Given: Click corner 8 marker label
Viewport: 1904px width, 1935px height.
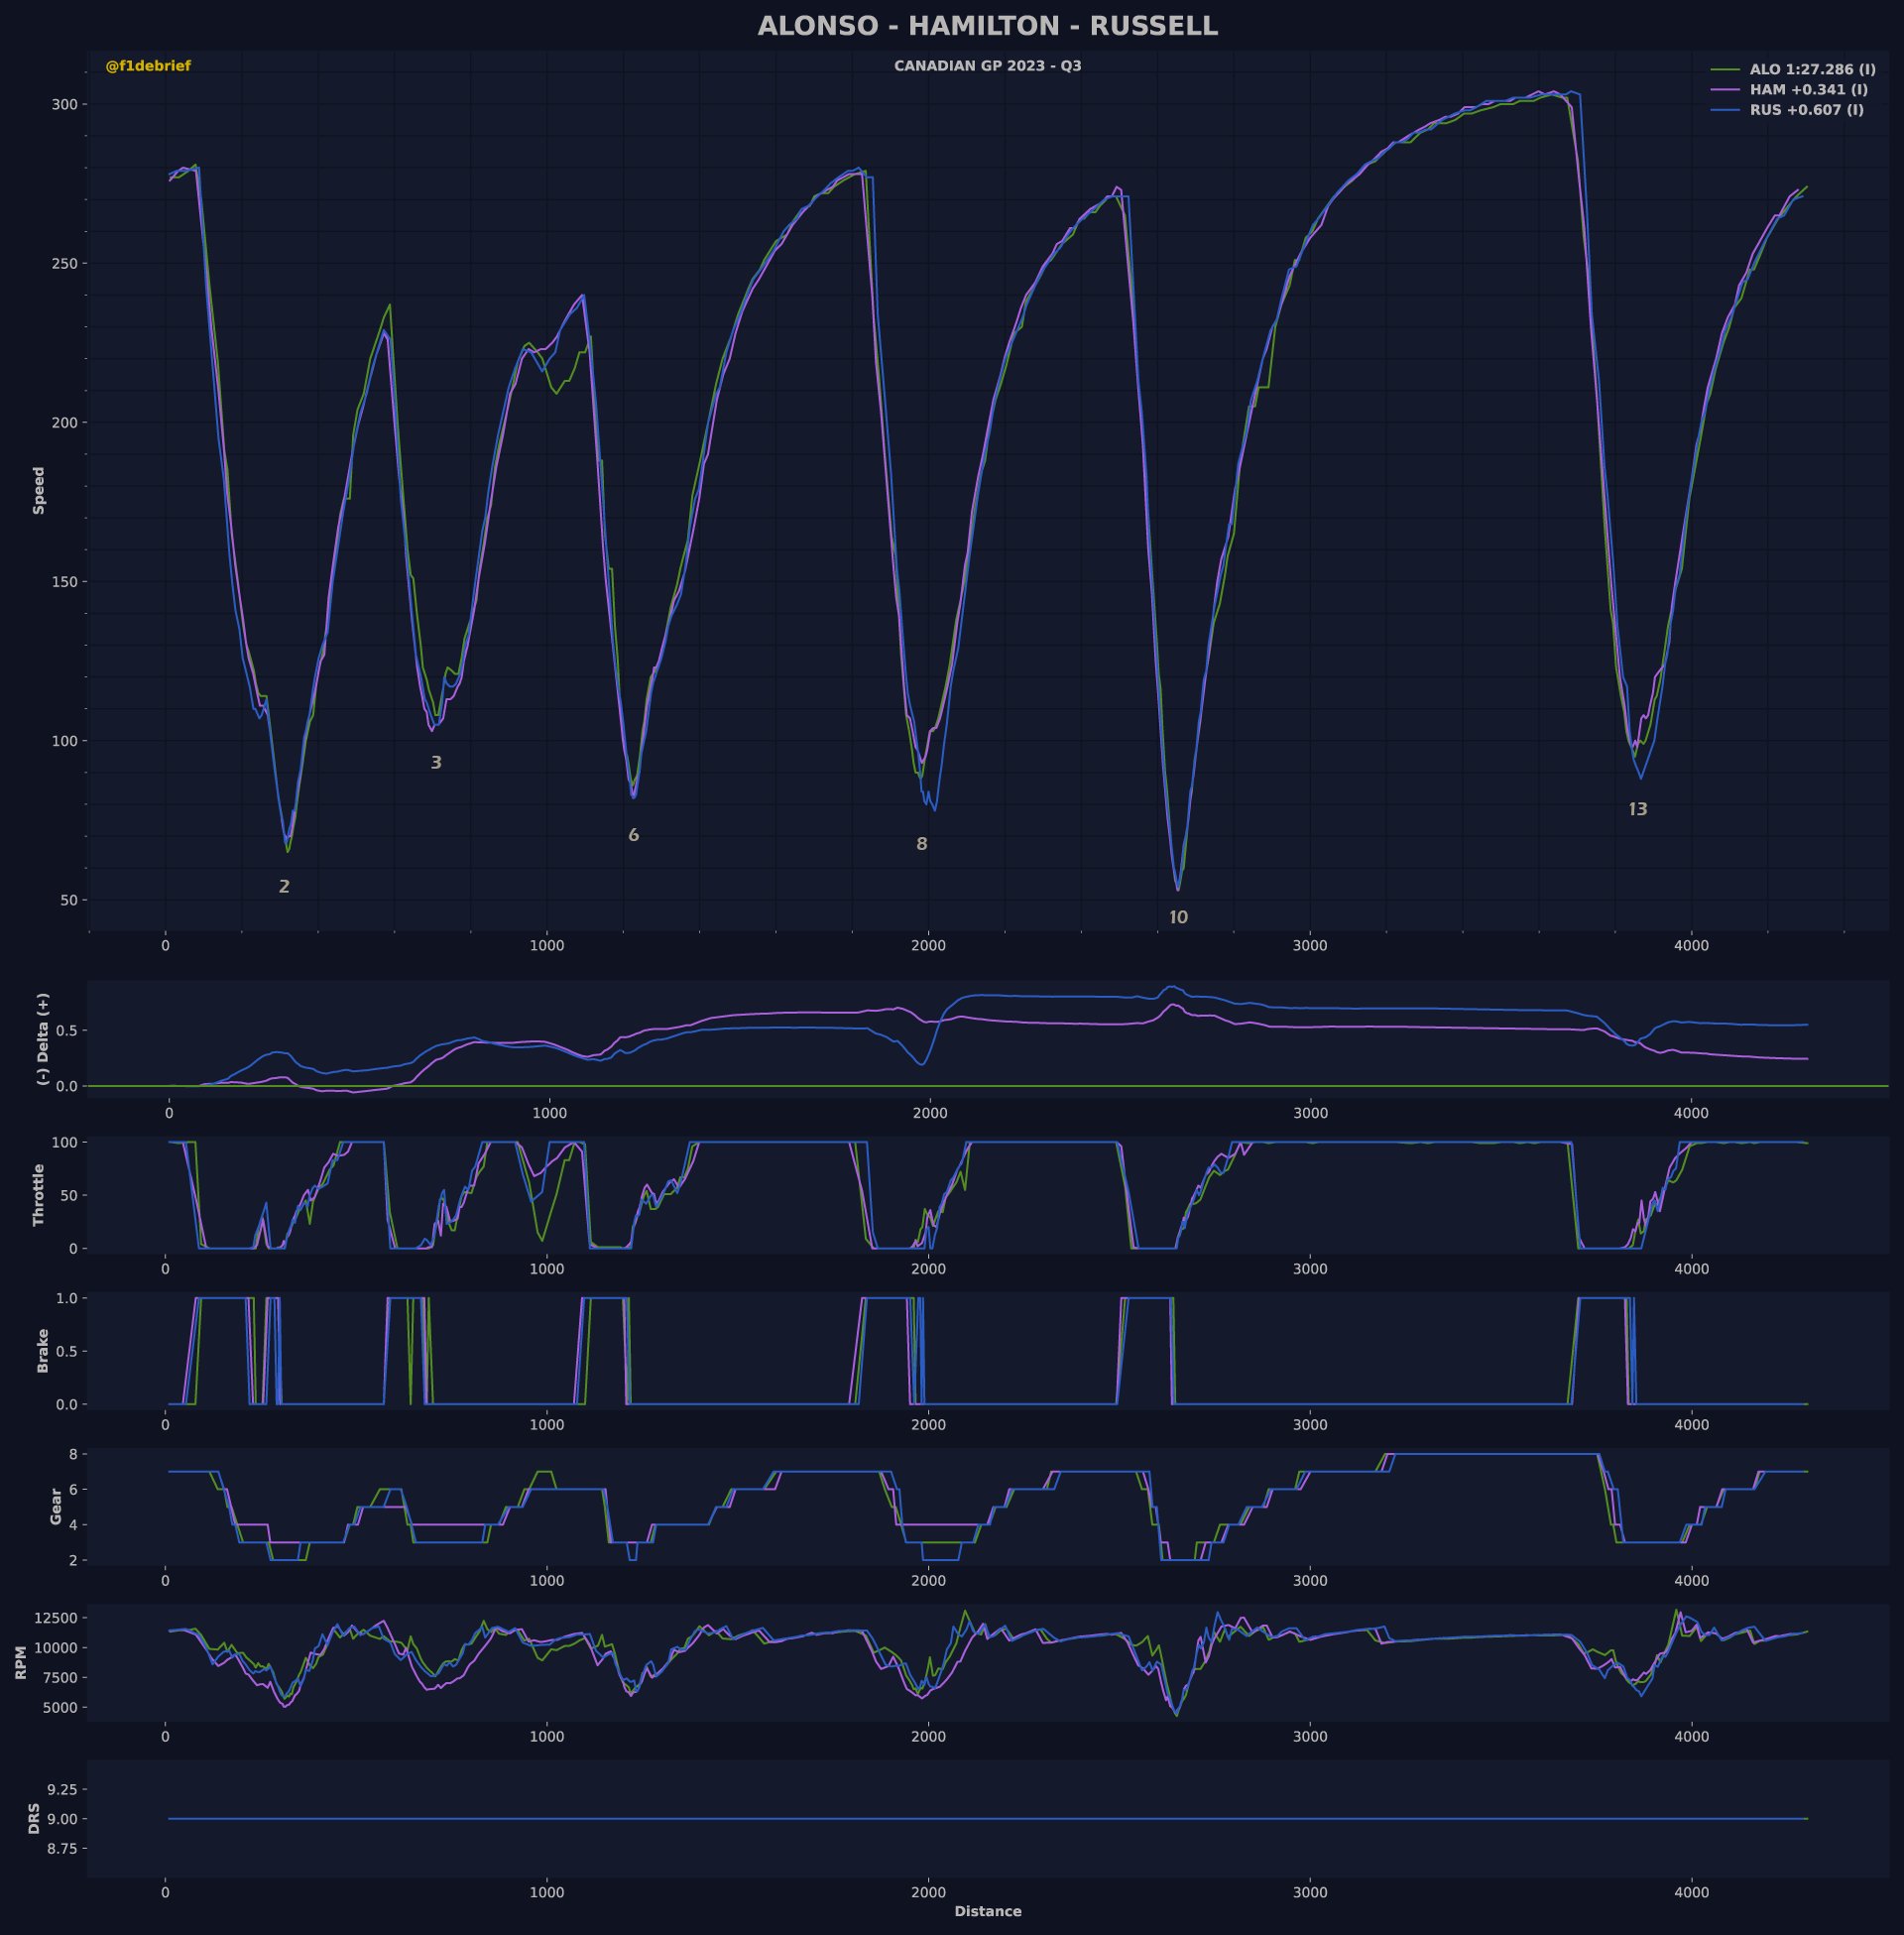Looking at the screenshot, I should point(921,844).
